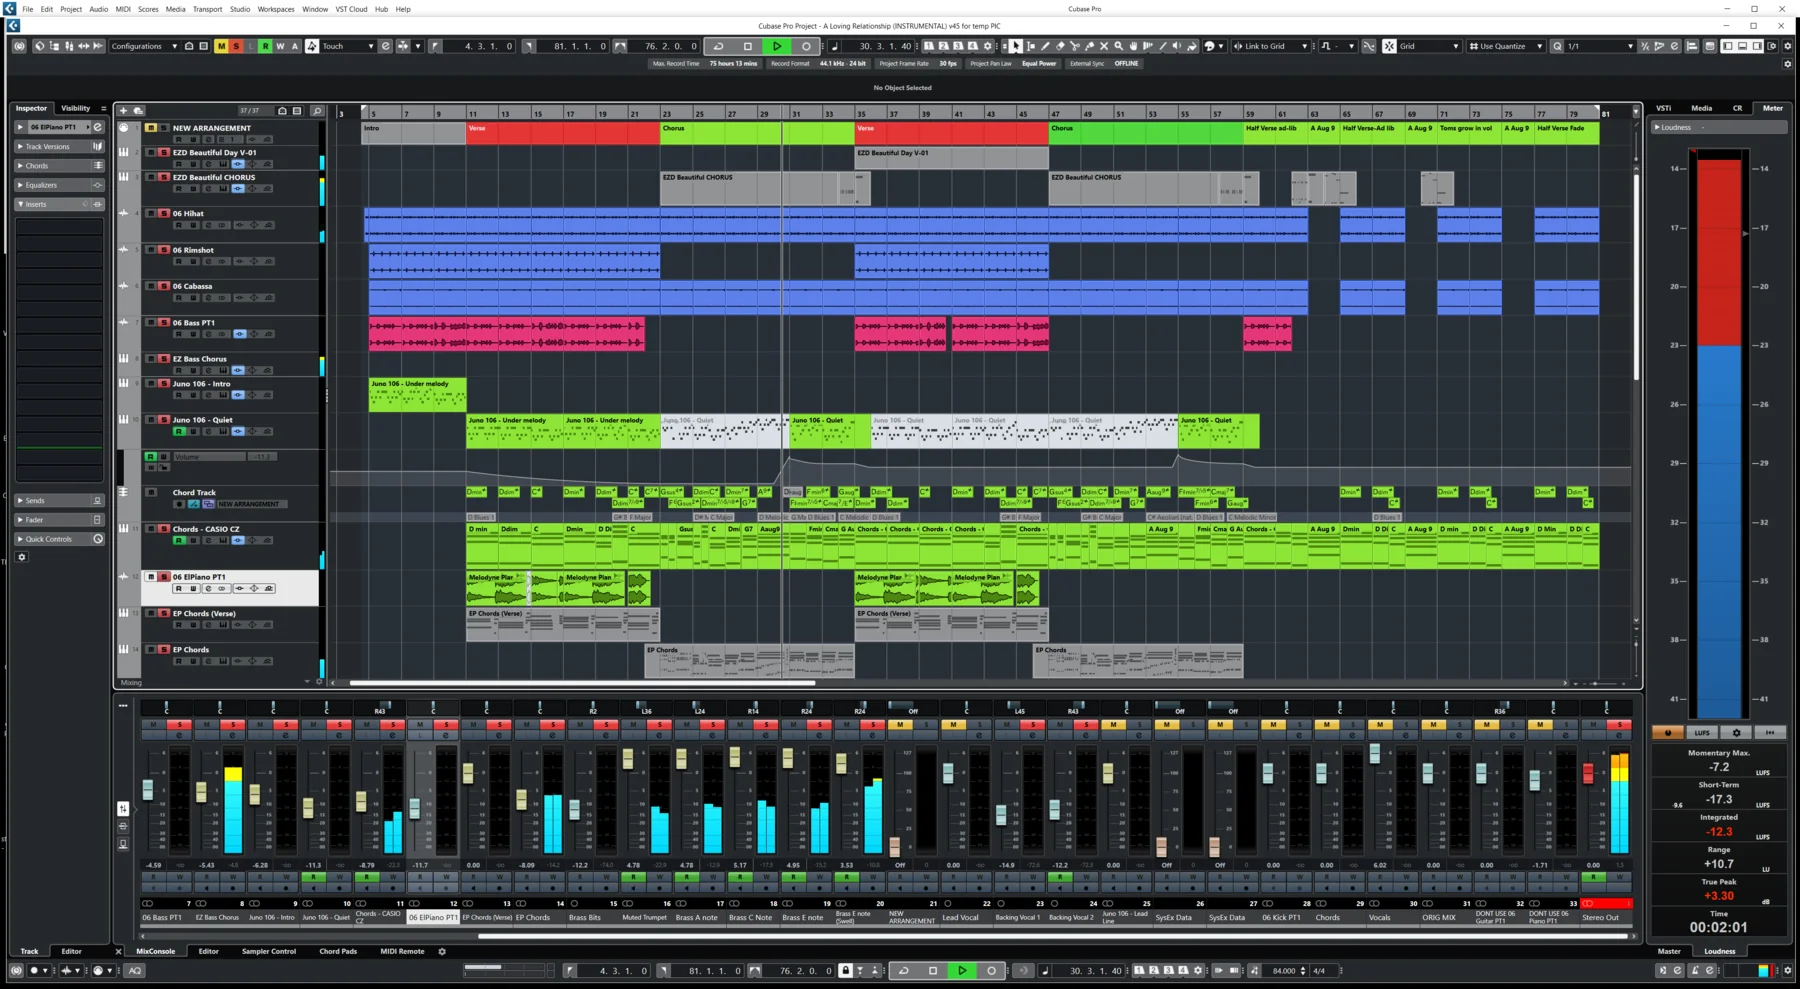
Task: Select the Draw pencil tool
Action: click(1045, 46)
